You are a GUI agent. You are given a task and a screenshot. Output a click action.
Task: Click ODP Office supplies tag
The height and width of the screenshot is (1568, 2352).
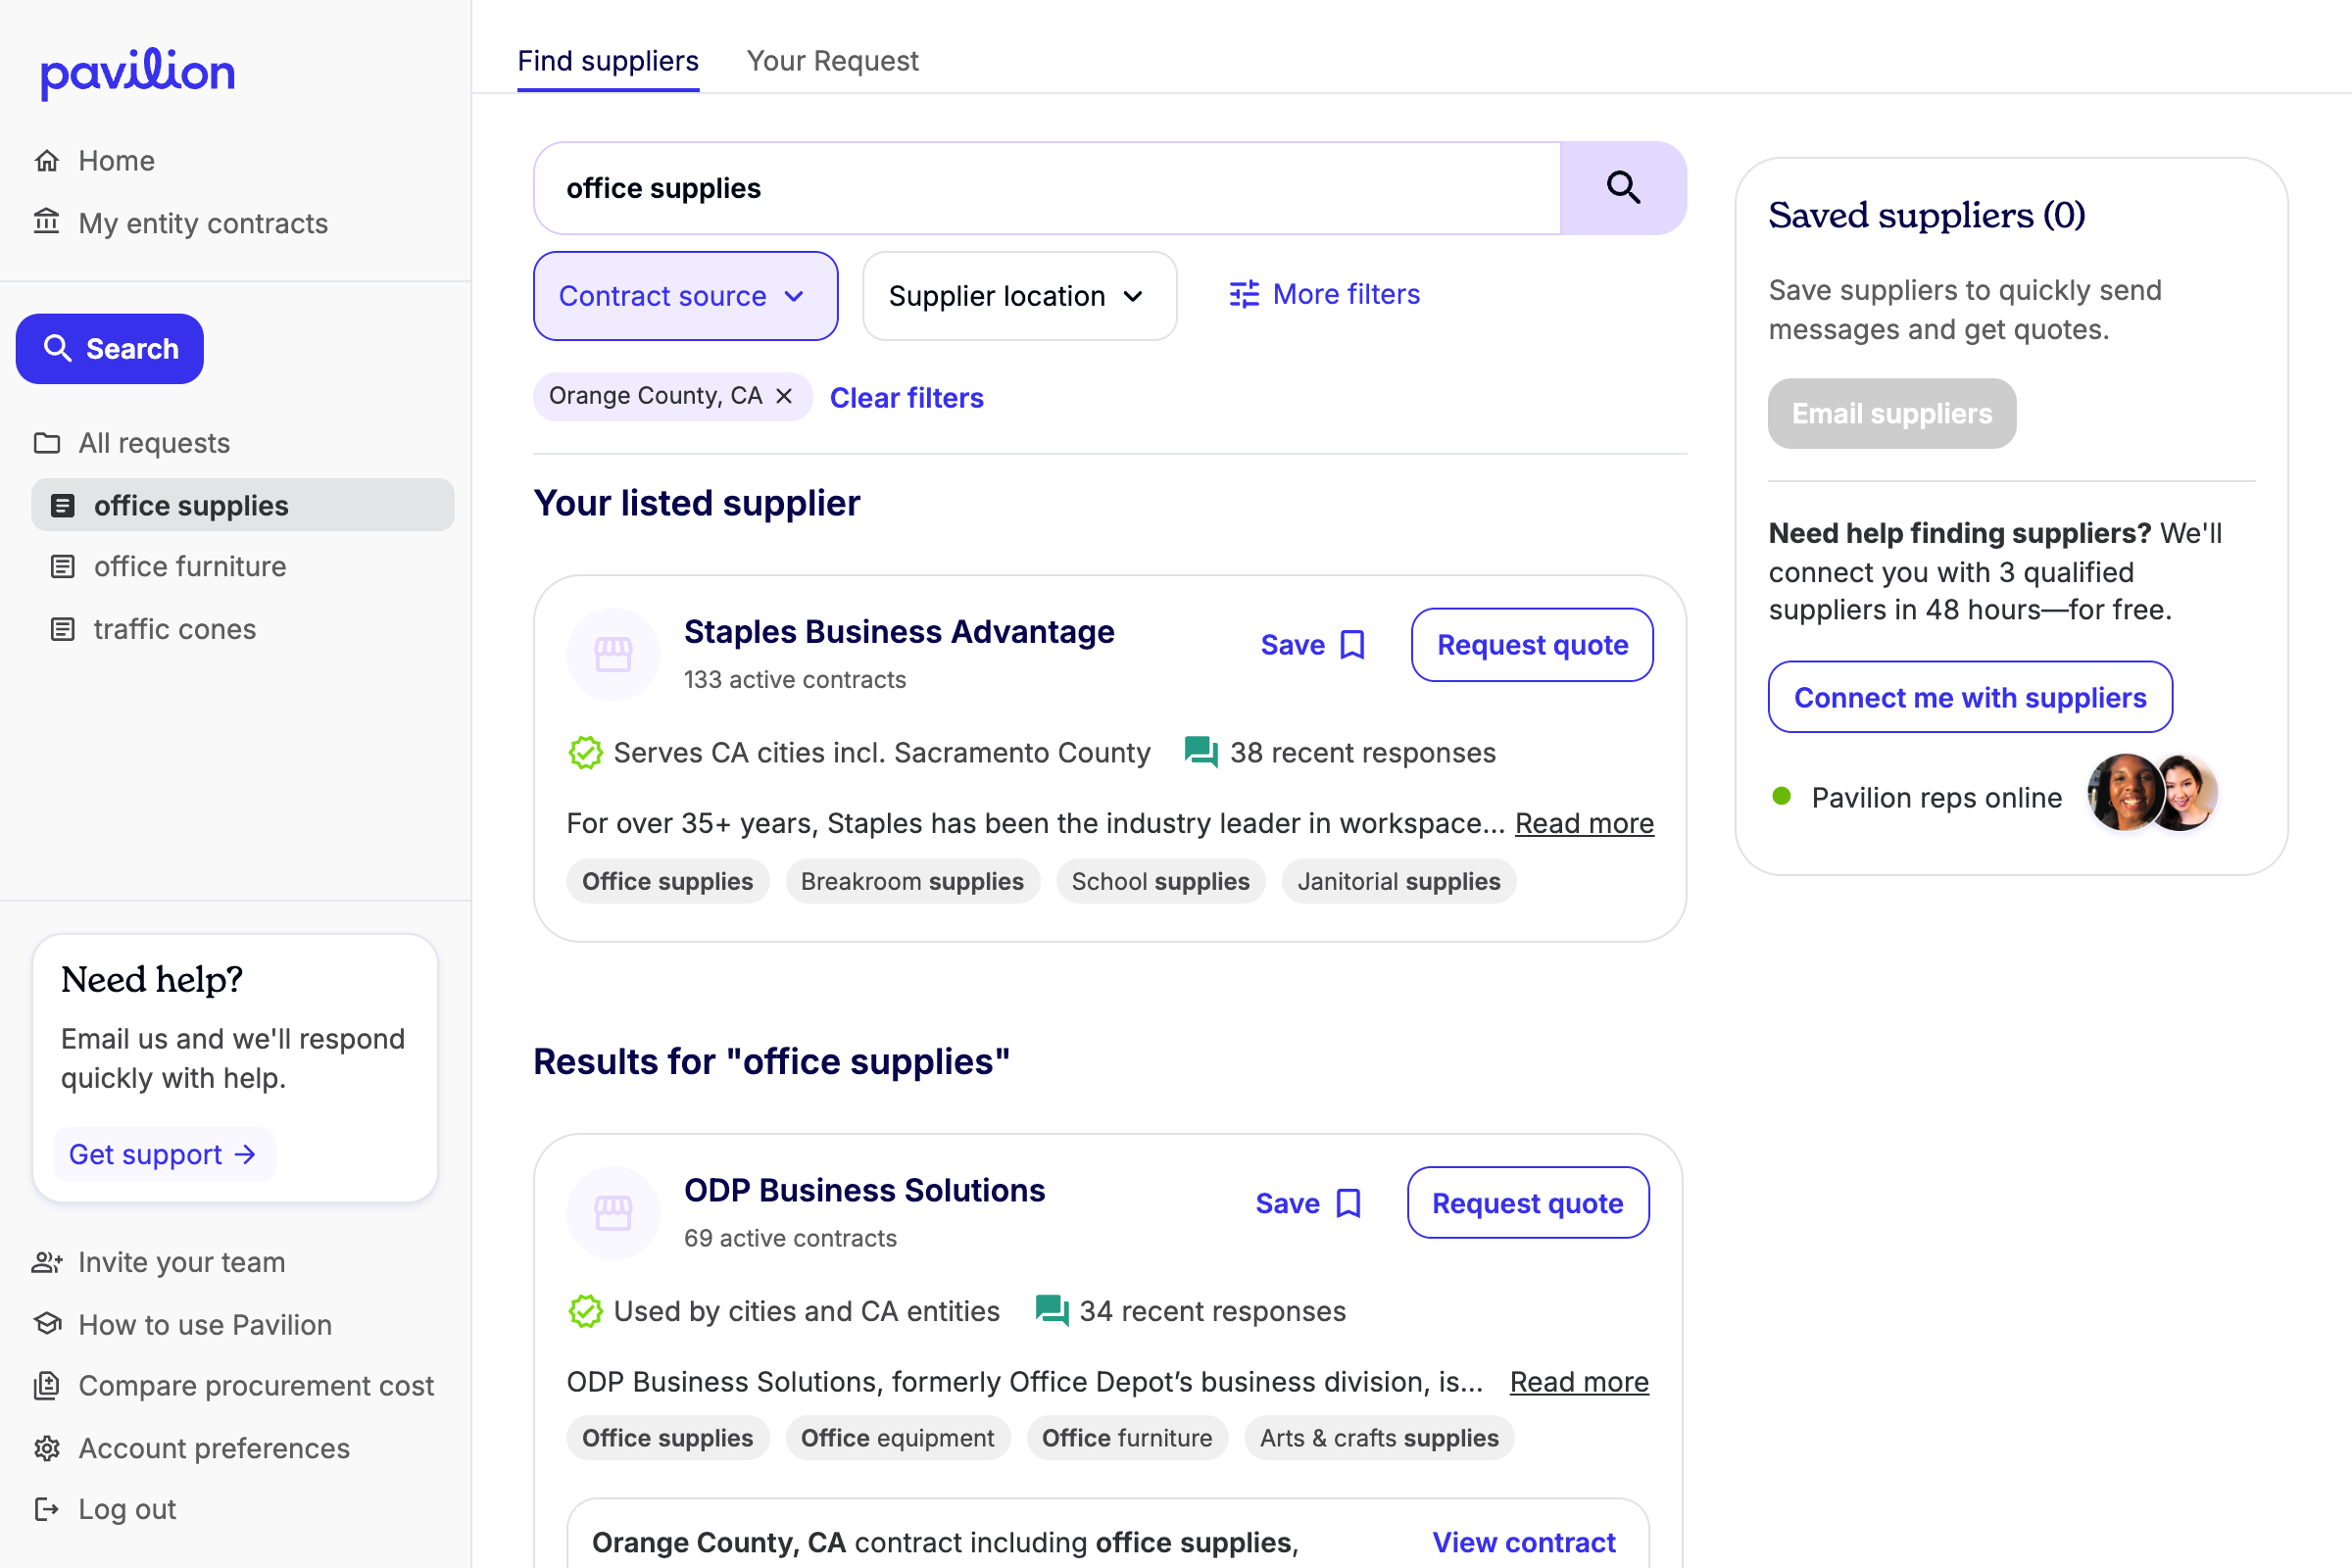pos(667,1438)
